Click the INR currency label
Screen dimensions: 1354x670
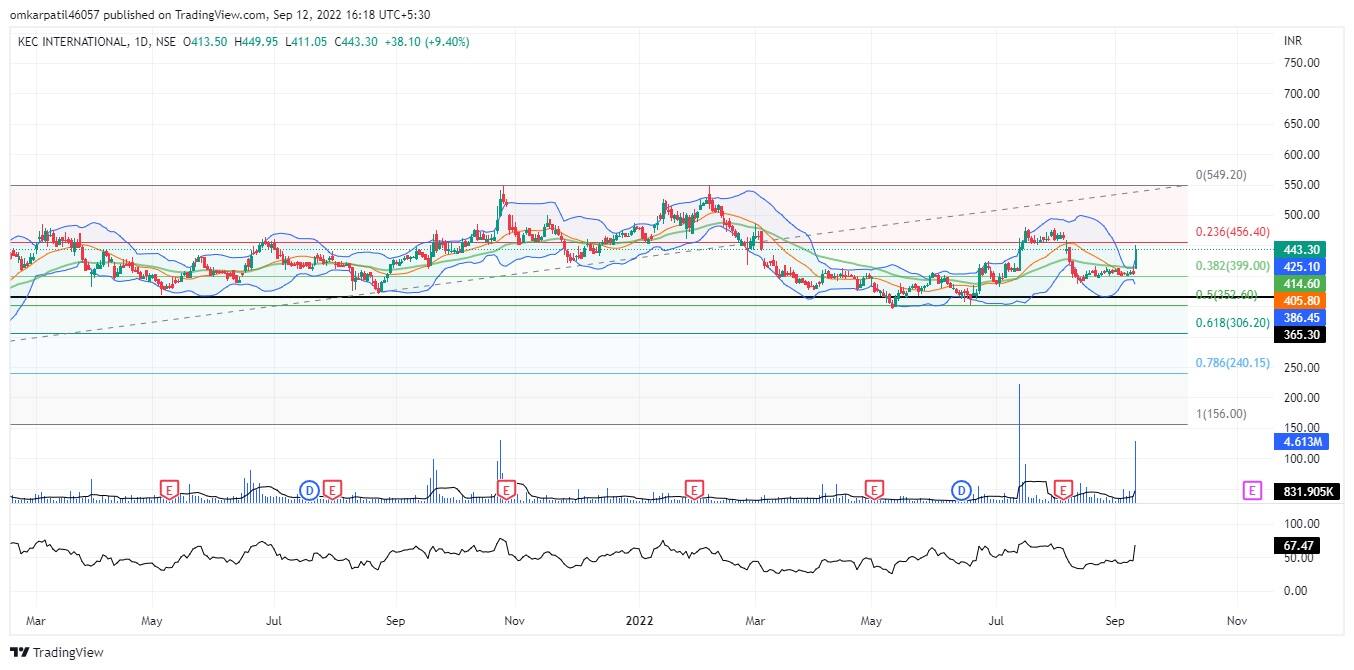click(1293, 42)
